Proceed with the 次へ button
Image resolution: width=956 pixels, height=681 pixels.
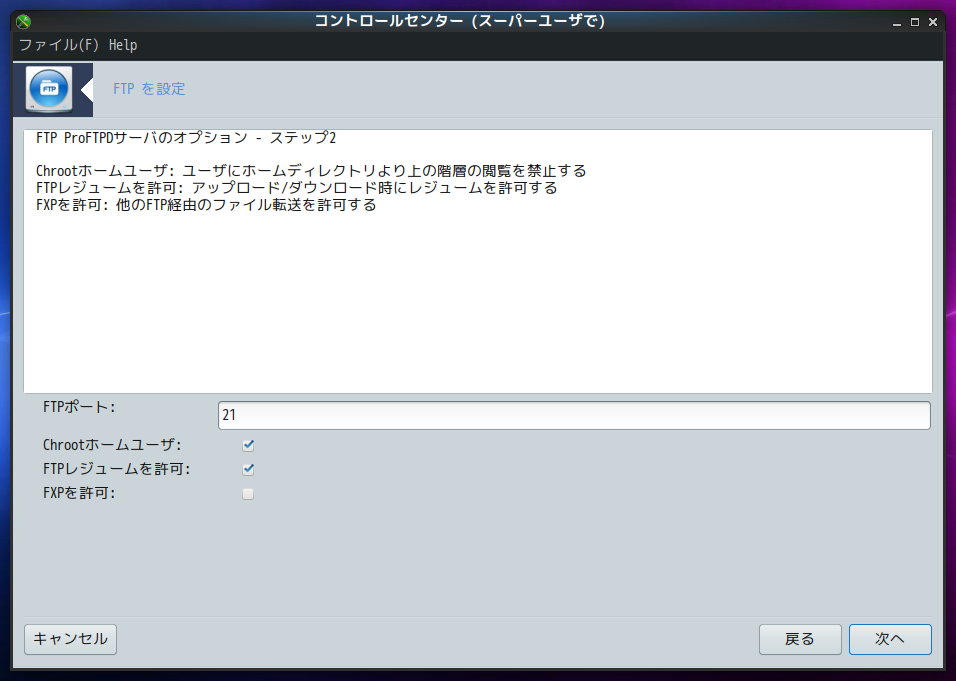point(890,639)
